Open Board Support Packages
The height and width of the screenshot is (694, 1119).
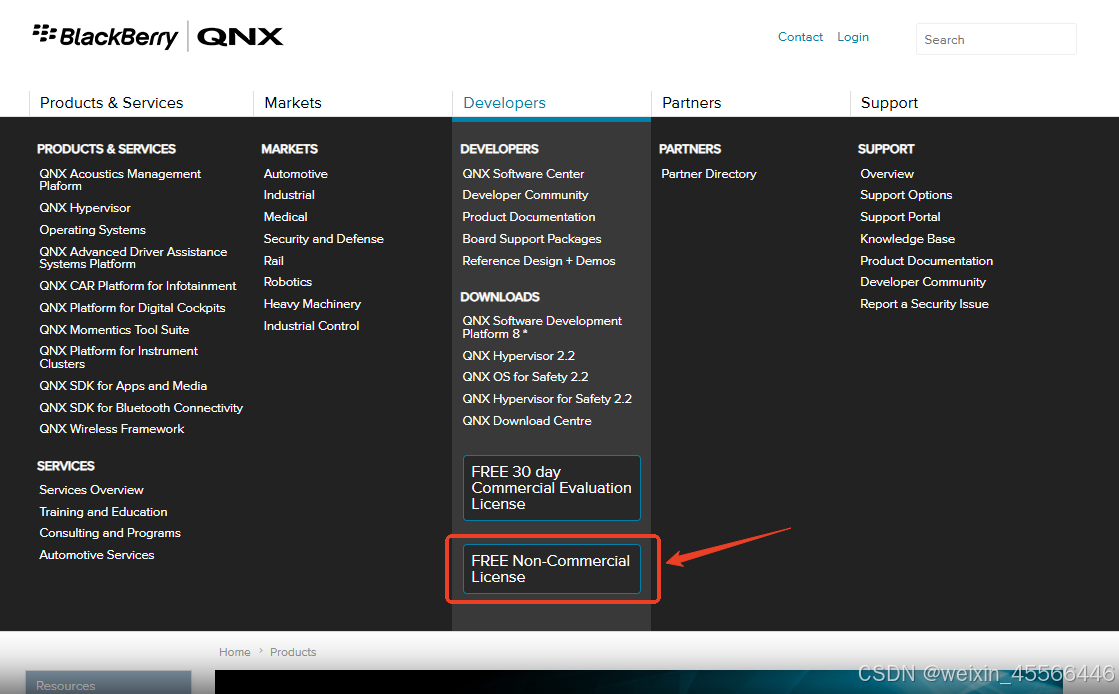click(532, 238)
